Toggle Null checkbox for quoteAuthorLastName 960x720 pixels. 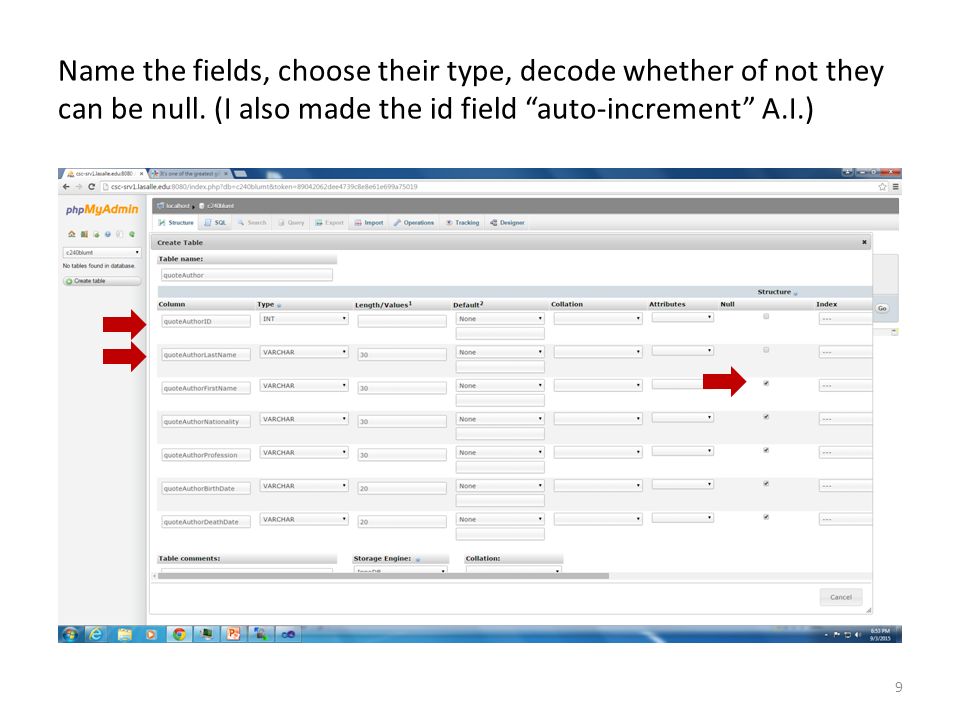tap(766, 350)
